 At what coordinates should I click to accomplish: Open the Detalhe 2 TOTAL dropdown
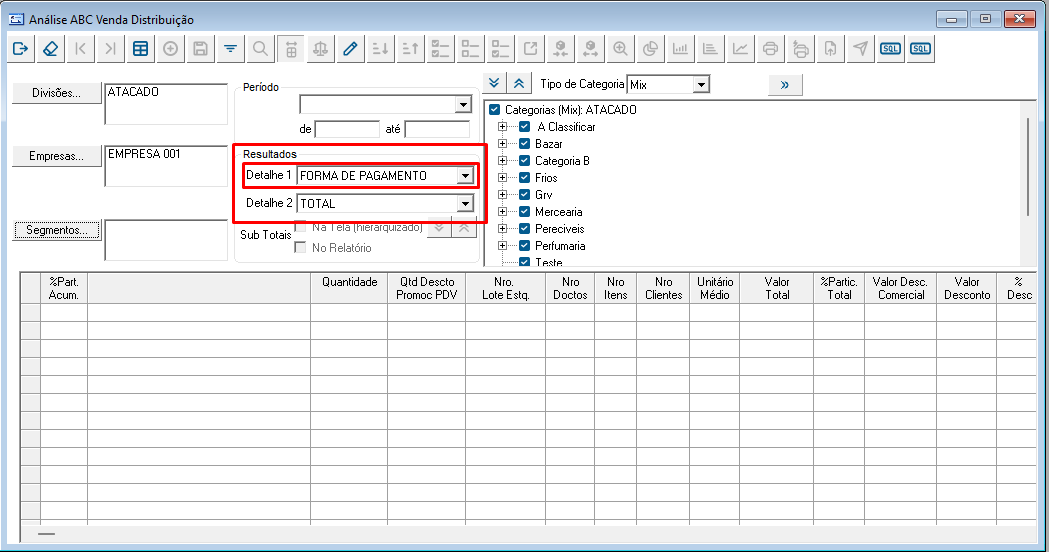tap(465, 203)
